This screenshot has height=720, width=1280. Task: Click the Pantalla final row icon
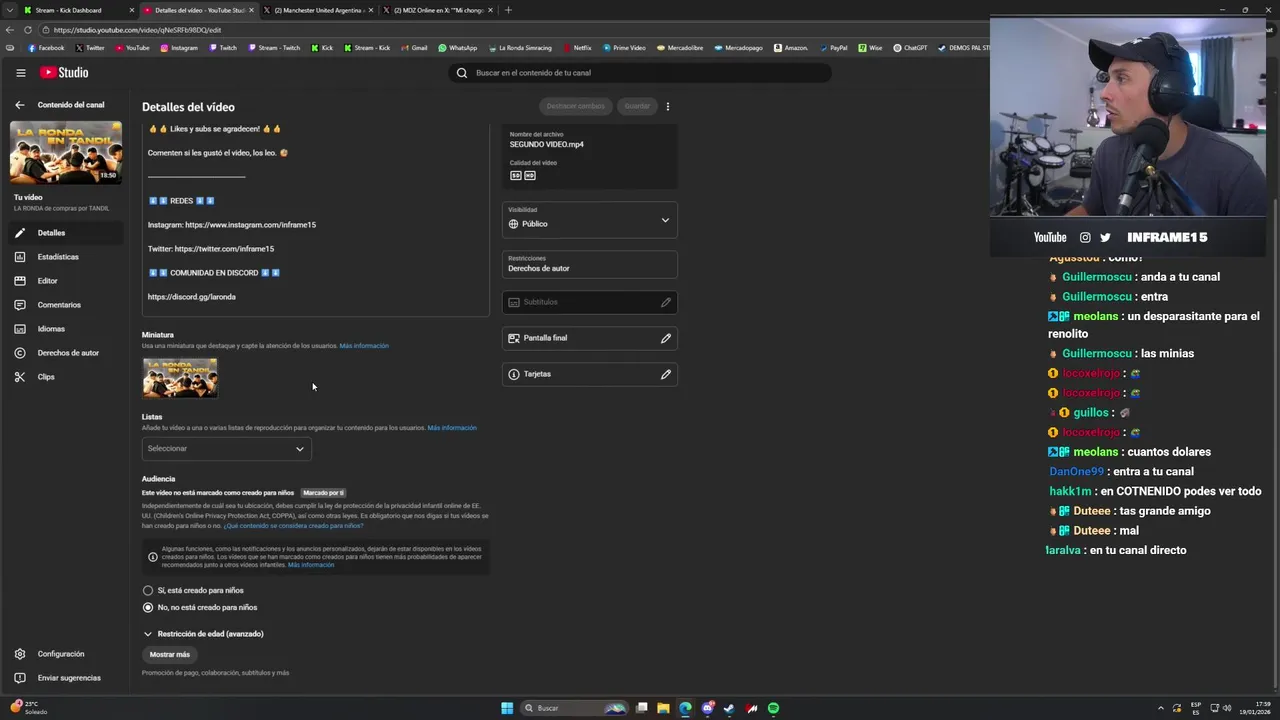pos(514,338)
